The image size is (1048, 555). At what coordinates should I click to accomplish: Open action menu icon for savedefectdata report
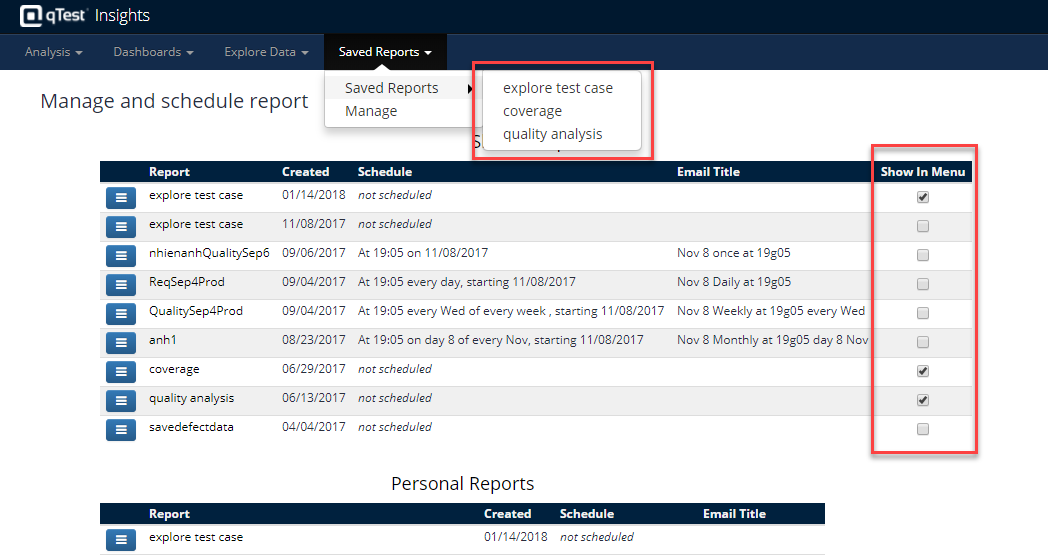(120, 430)
